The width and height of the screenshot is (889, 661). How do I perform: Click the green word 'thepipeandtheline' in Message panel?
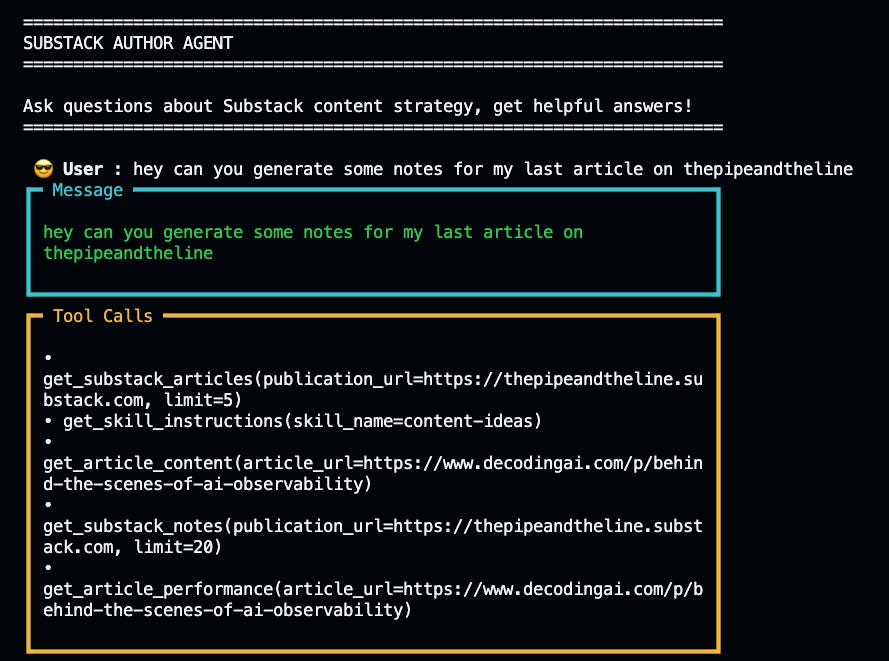128,253
